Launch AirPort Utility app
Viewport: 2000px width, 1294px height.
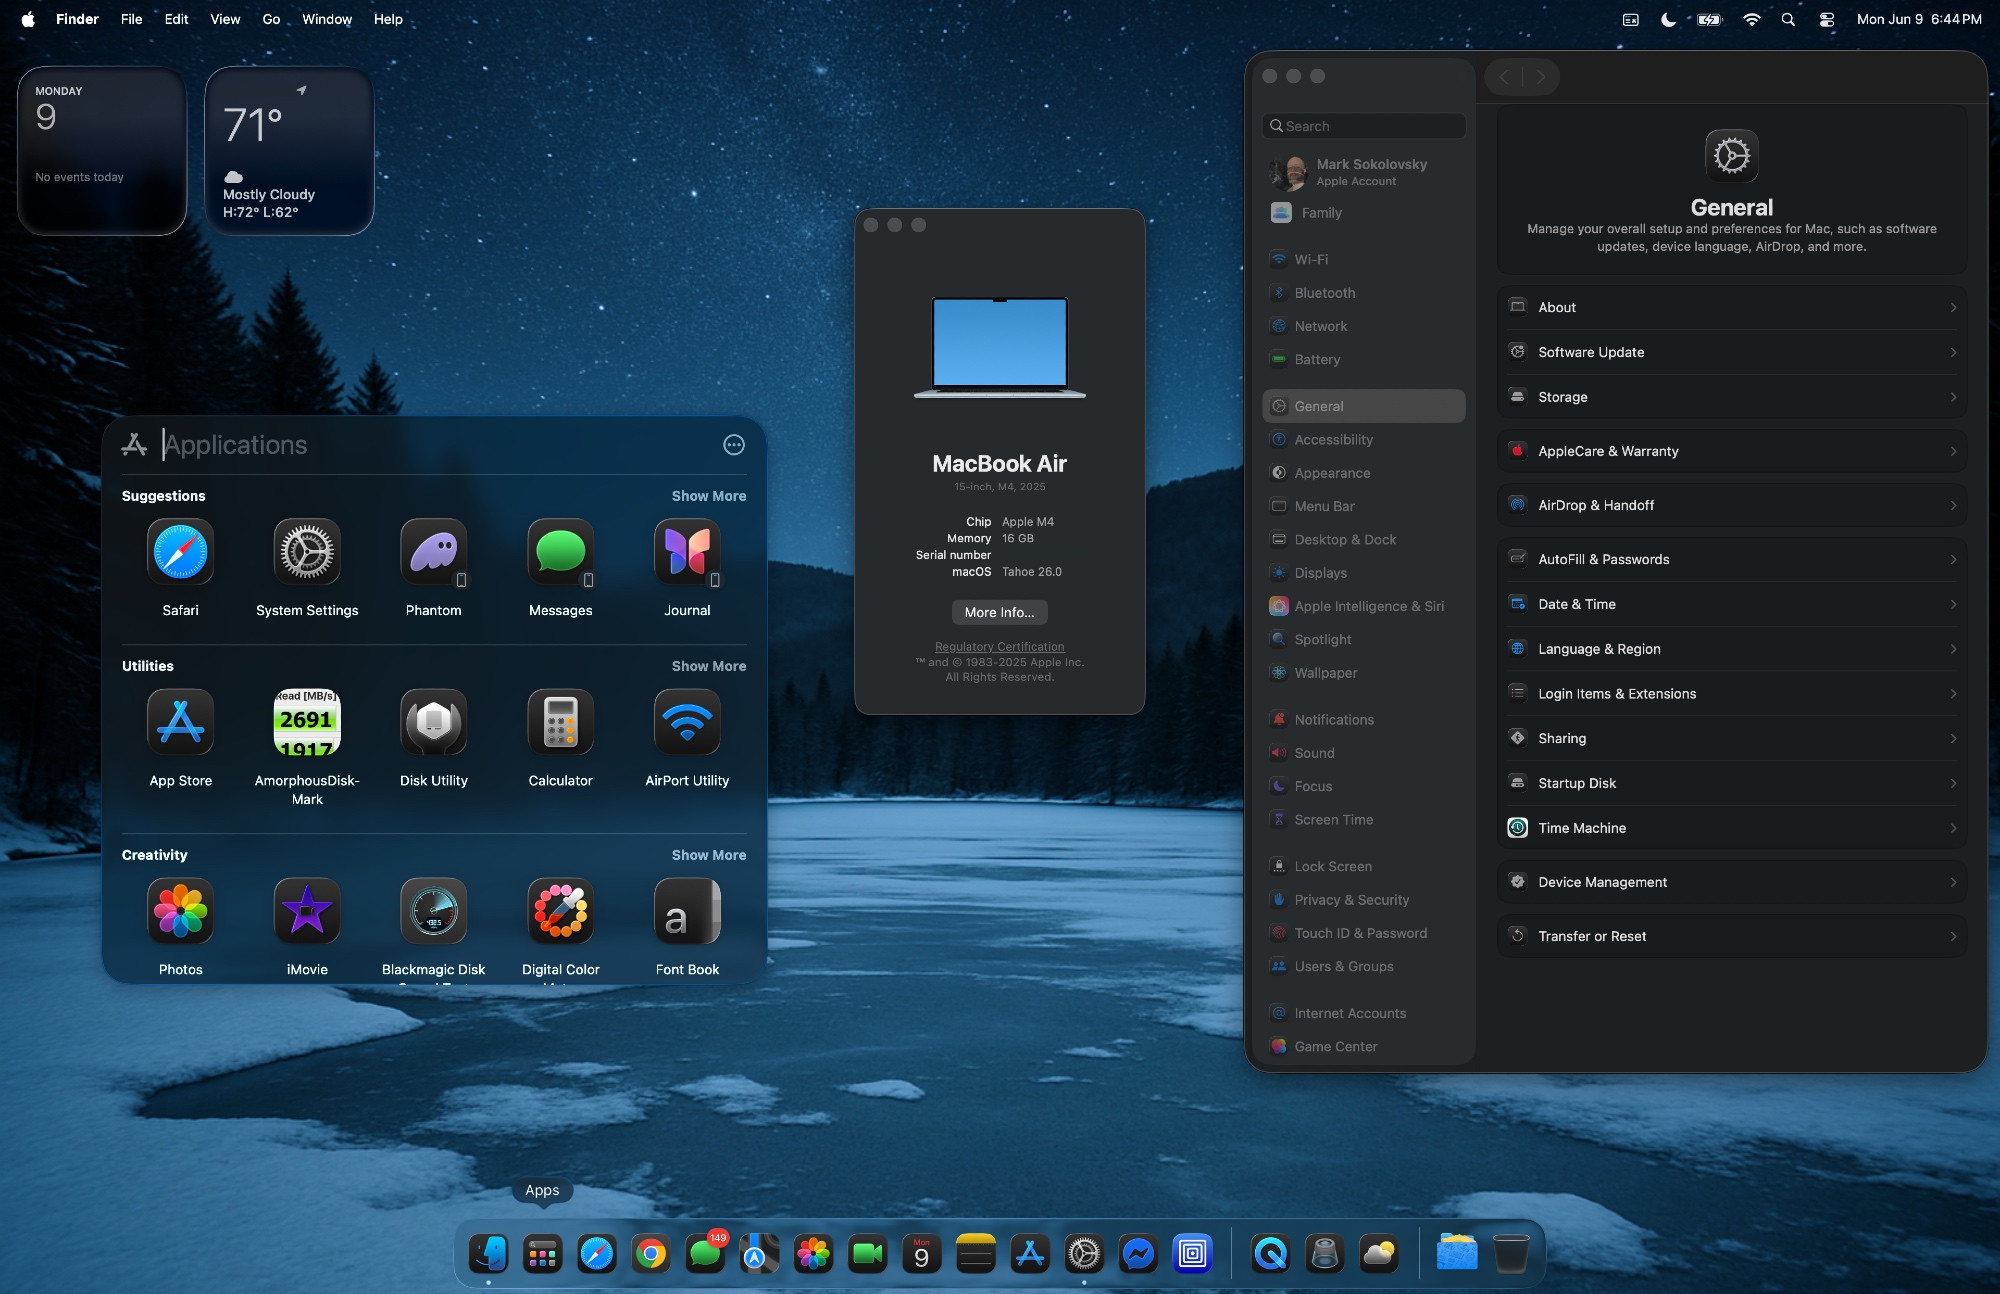(687, 722)
